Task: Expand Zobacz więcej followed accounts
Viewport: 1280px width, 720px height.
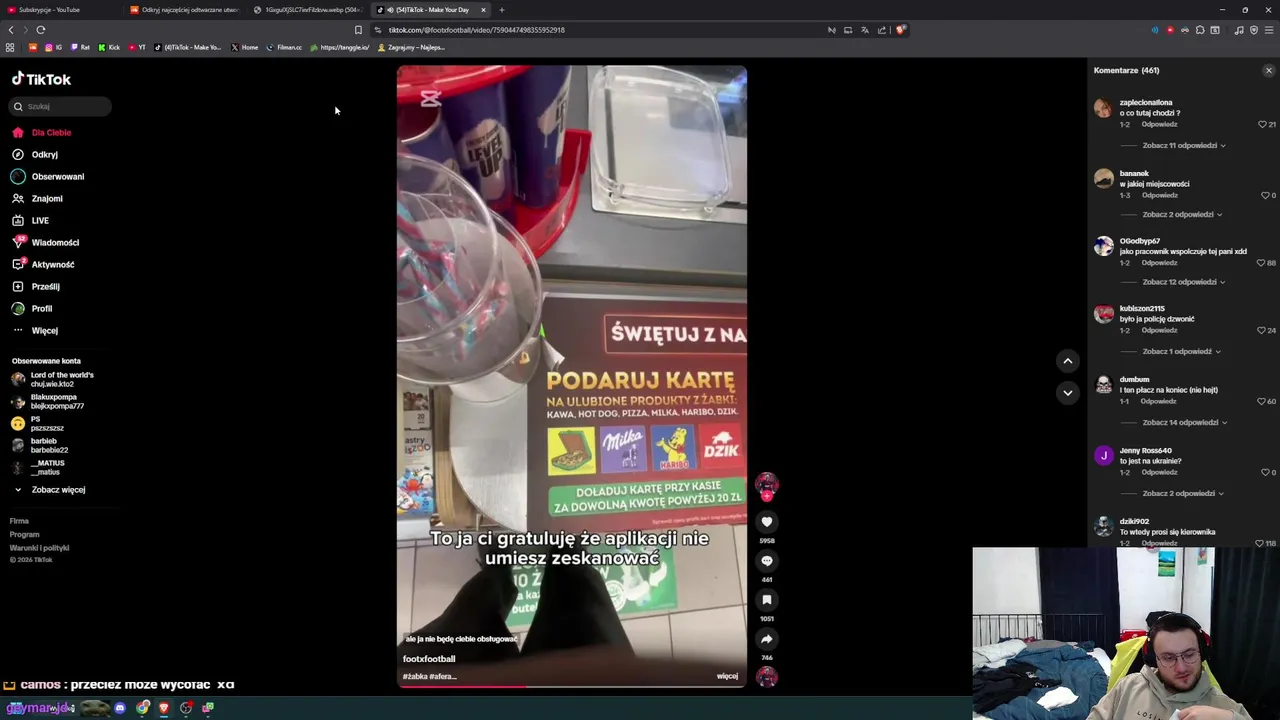Action: point(49,490)
